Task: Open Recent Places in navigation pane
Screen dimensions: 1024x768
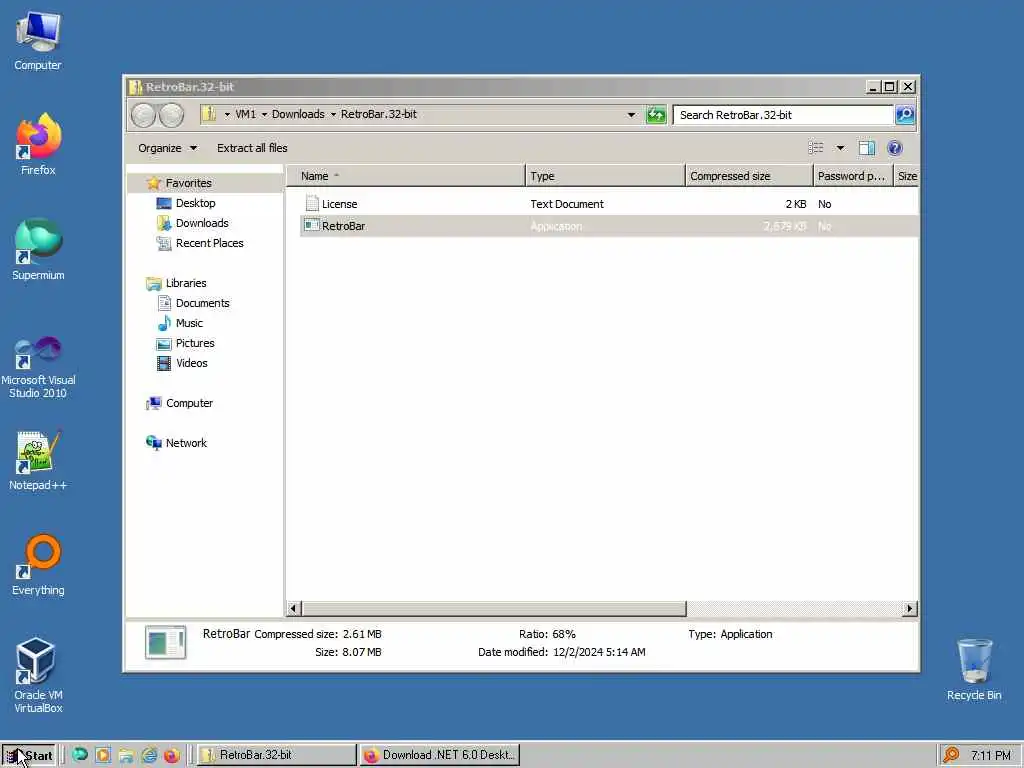Action: point(209,243)
